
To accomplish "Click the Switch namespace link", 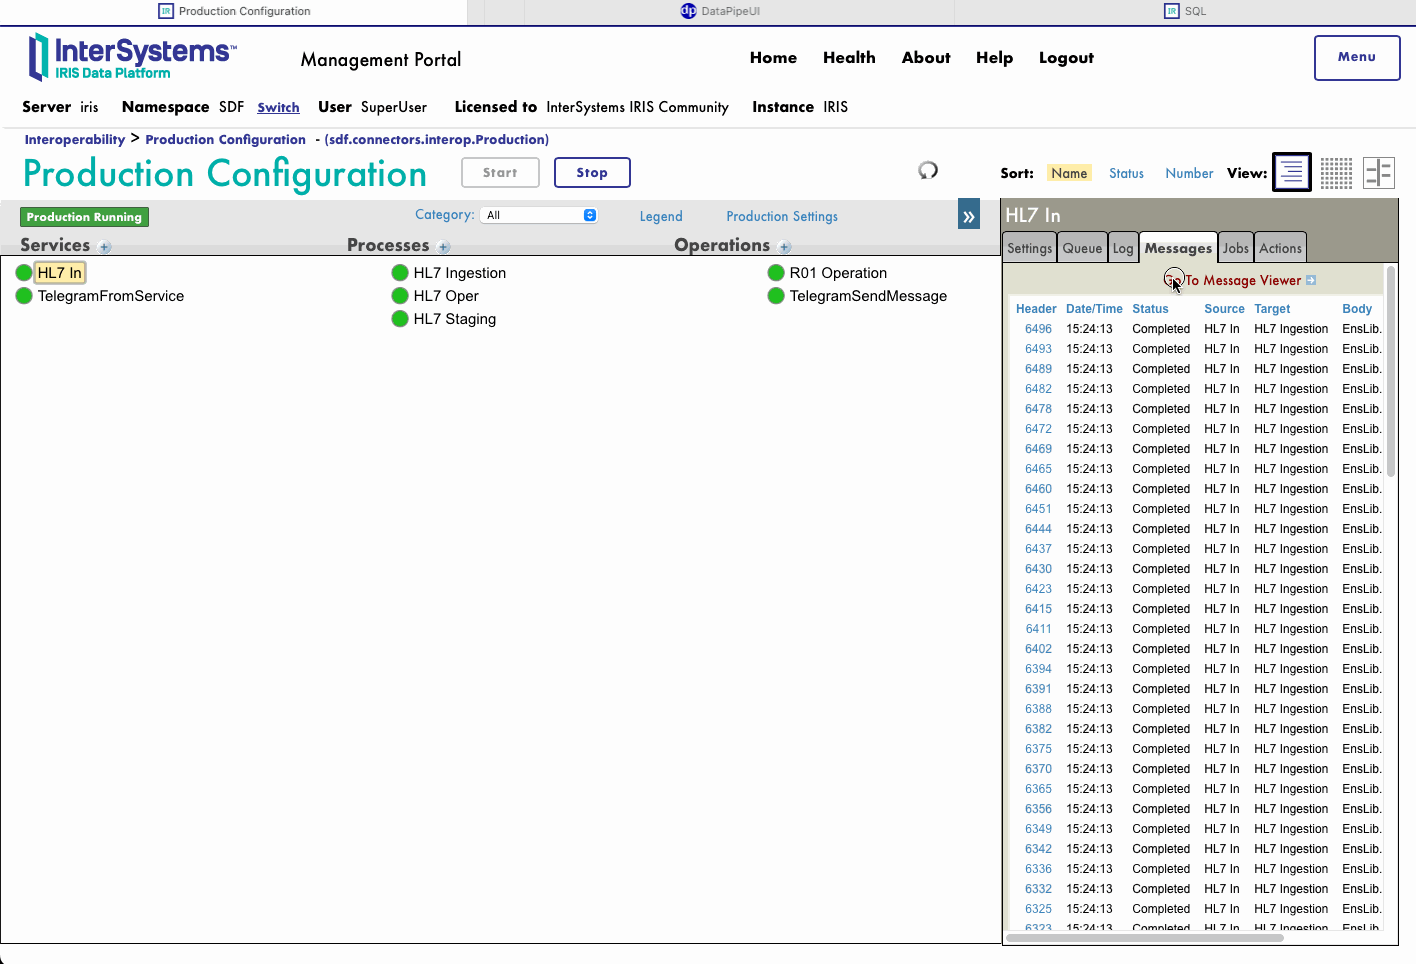I will [x=278, y=107].
